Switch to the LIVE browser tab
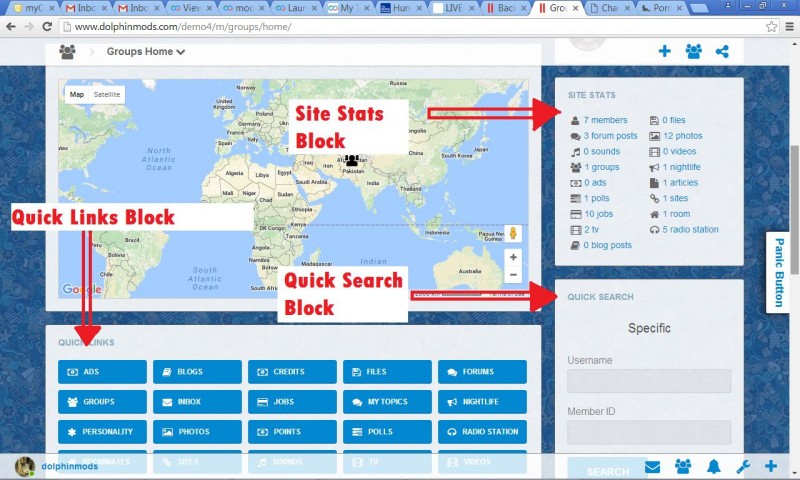This screenshot has width=800, height=480. click(452, 8)
